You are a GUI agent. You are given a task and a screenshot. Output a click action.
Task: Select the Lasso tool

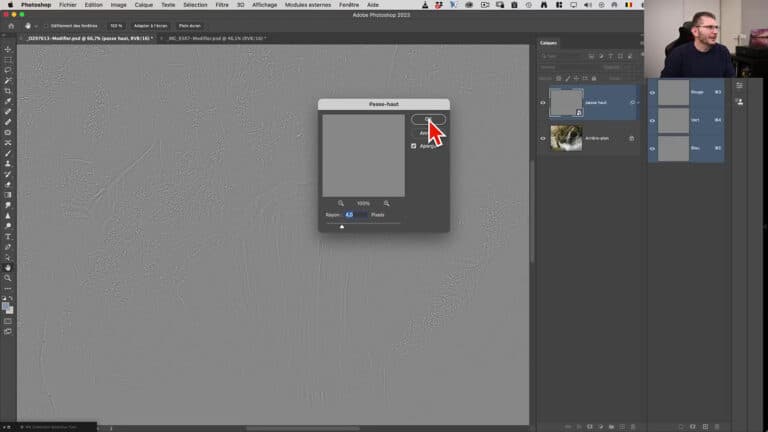click(8, 70)
